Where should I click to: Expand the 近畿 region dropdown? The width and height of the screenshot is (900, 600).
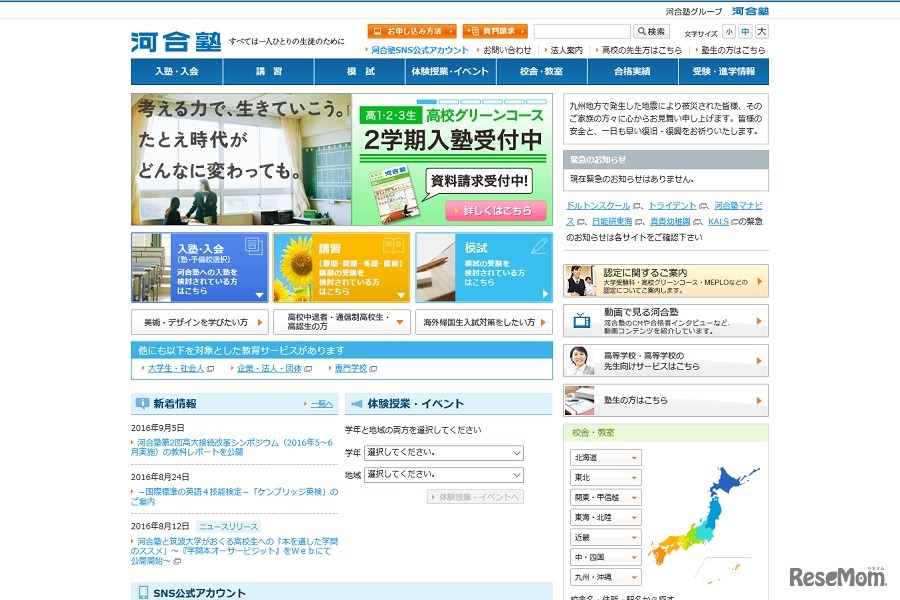click(x=606, y=537)
